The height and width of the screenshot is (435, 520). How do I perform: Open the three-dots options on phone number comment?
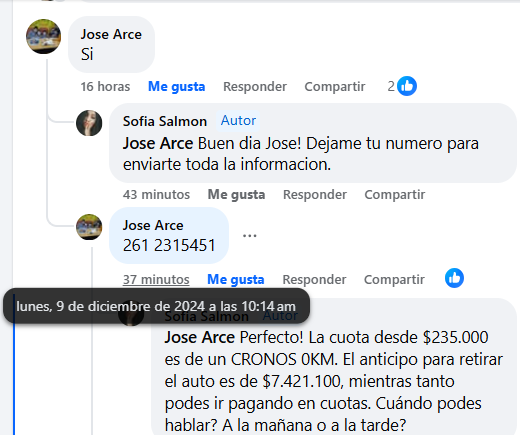[250, 236]
